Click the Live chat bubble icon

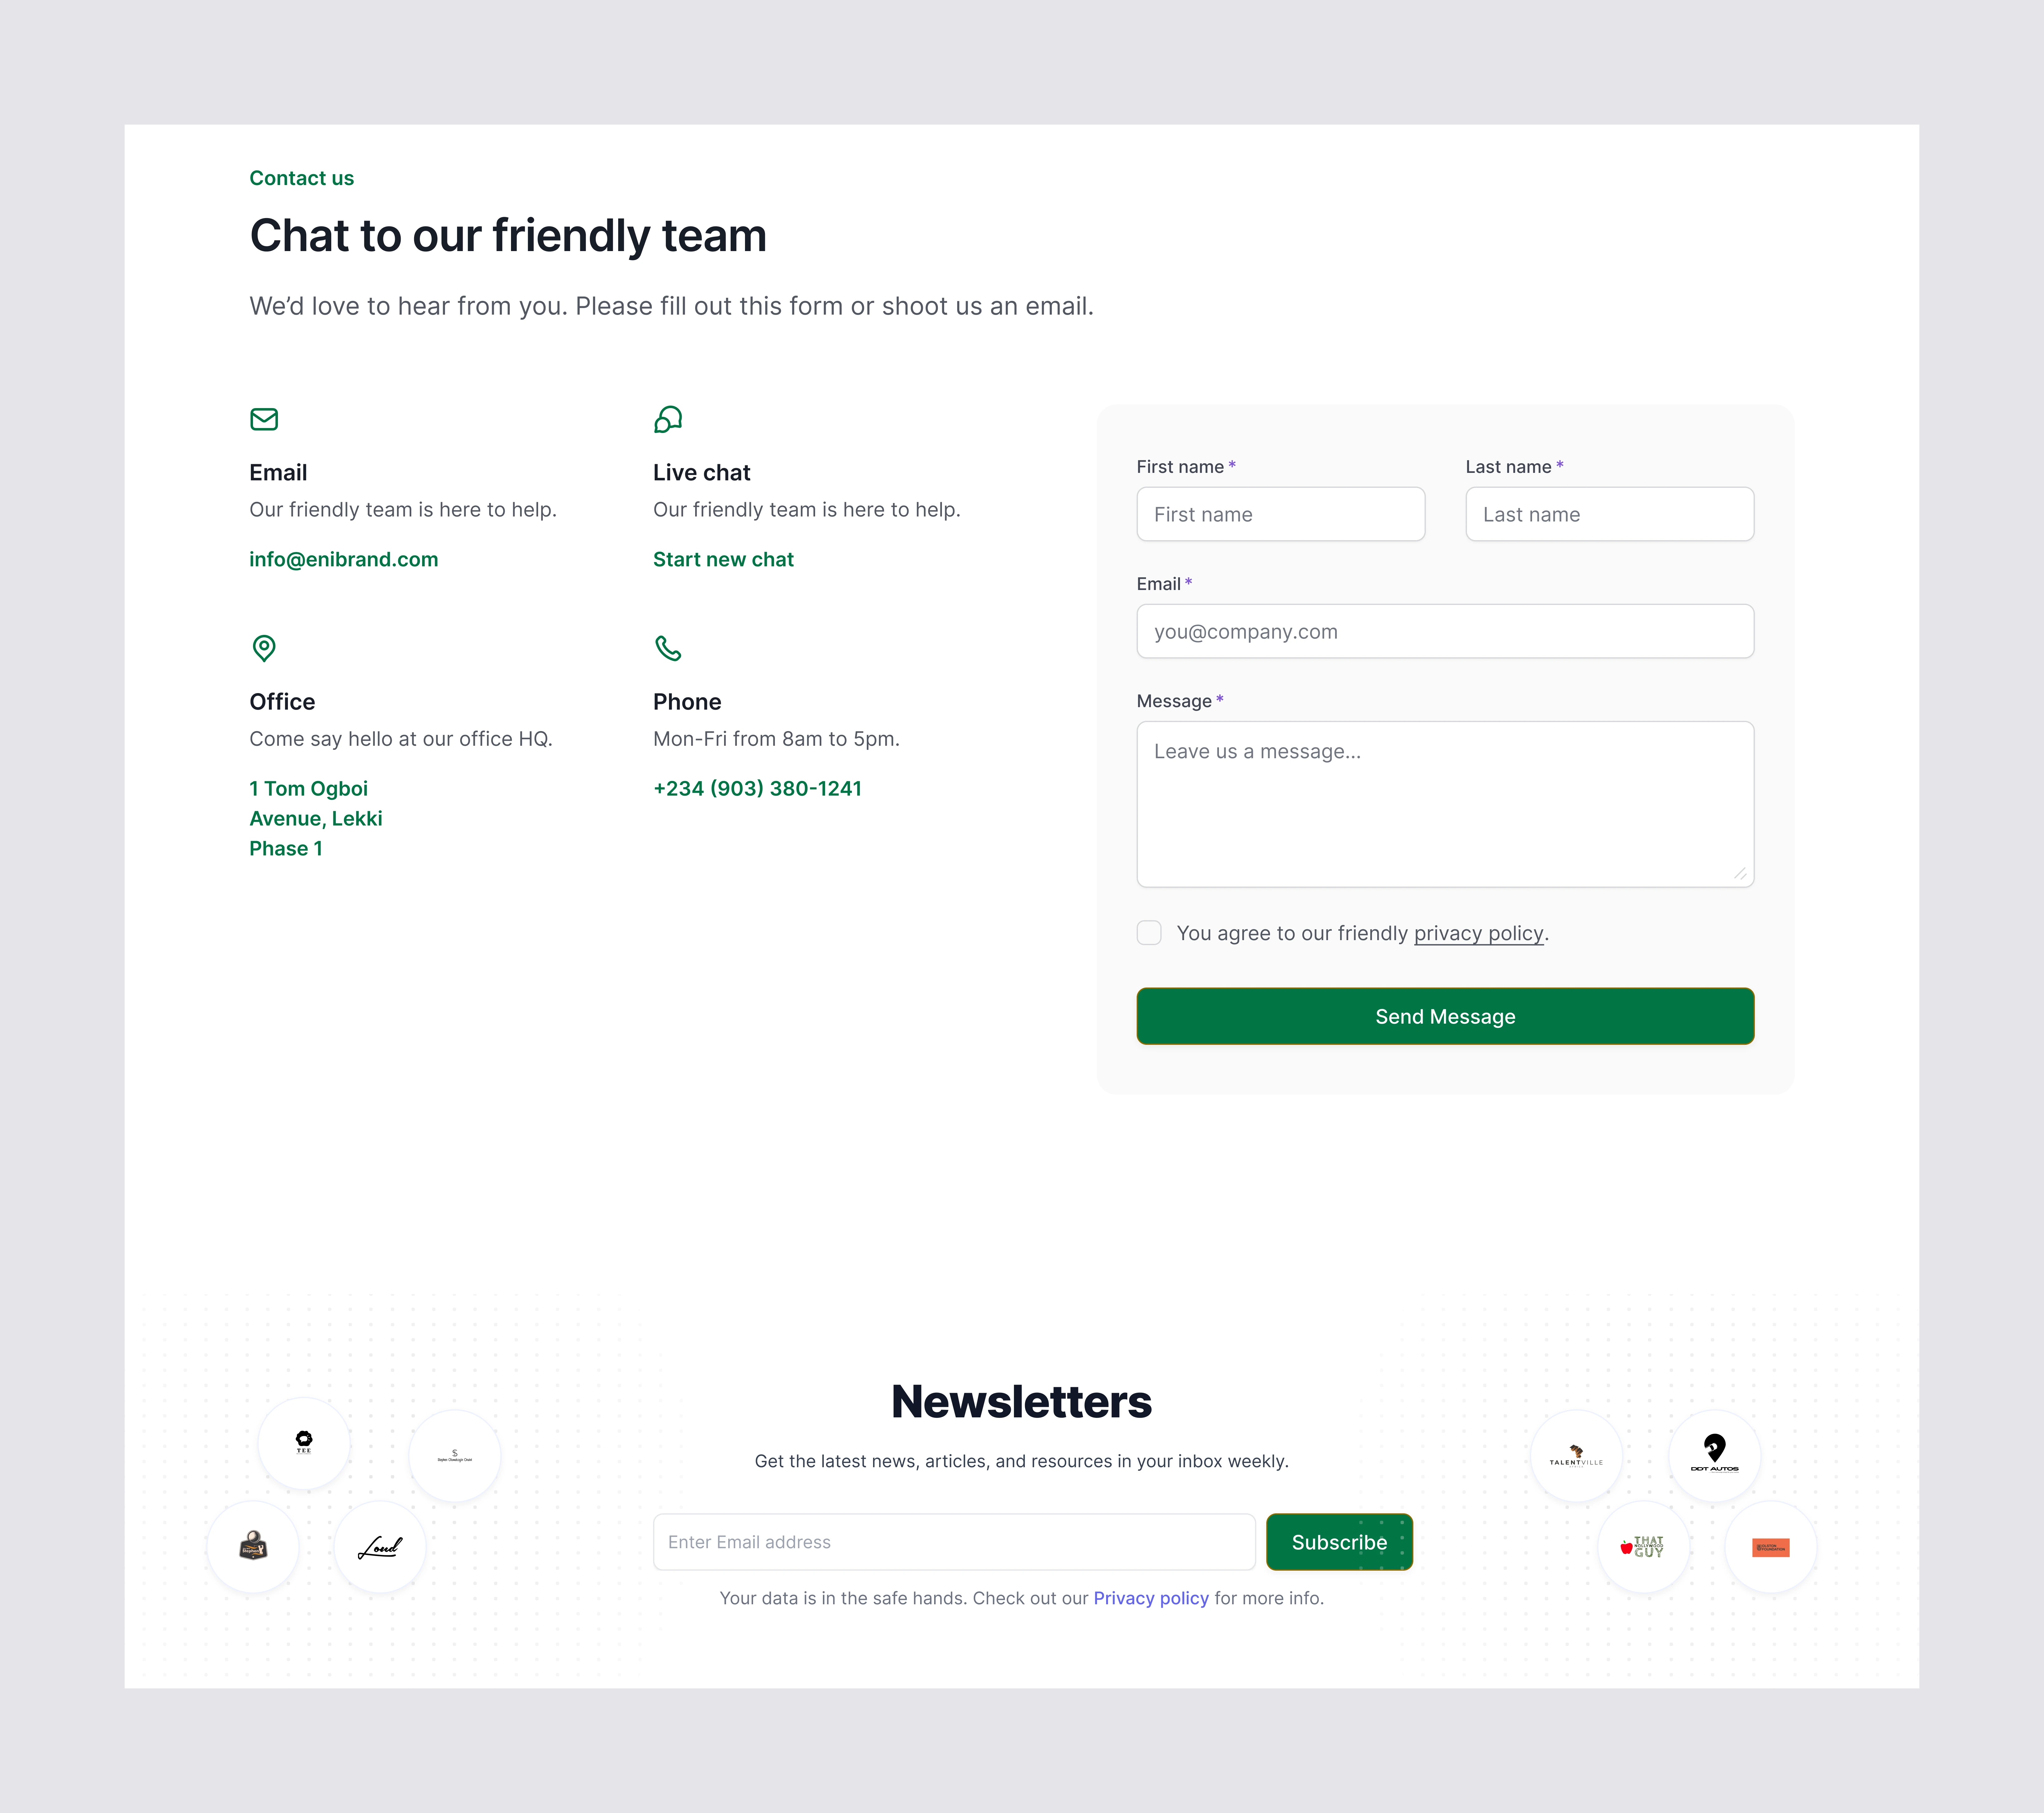668,419
